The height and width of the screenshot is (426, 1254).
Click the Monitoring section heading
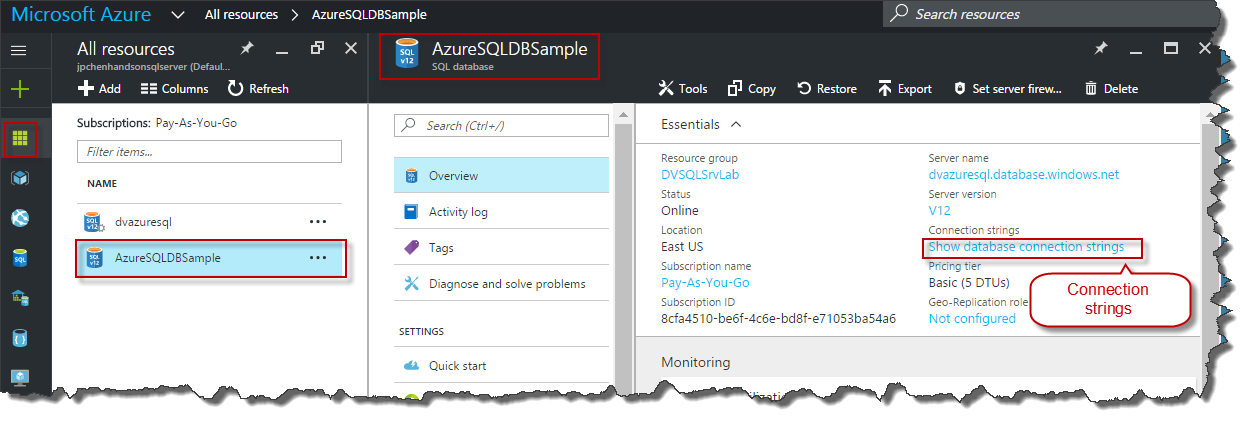point(695,362)
